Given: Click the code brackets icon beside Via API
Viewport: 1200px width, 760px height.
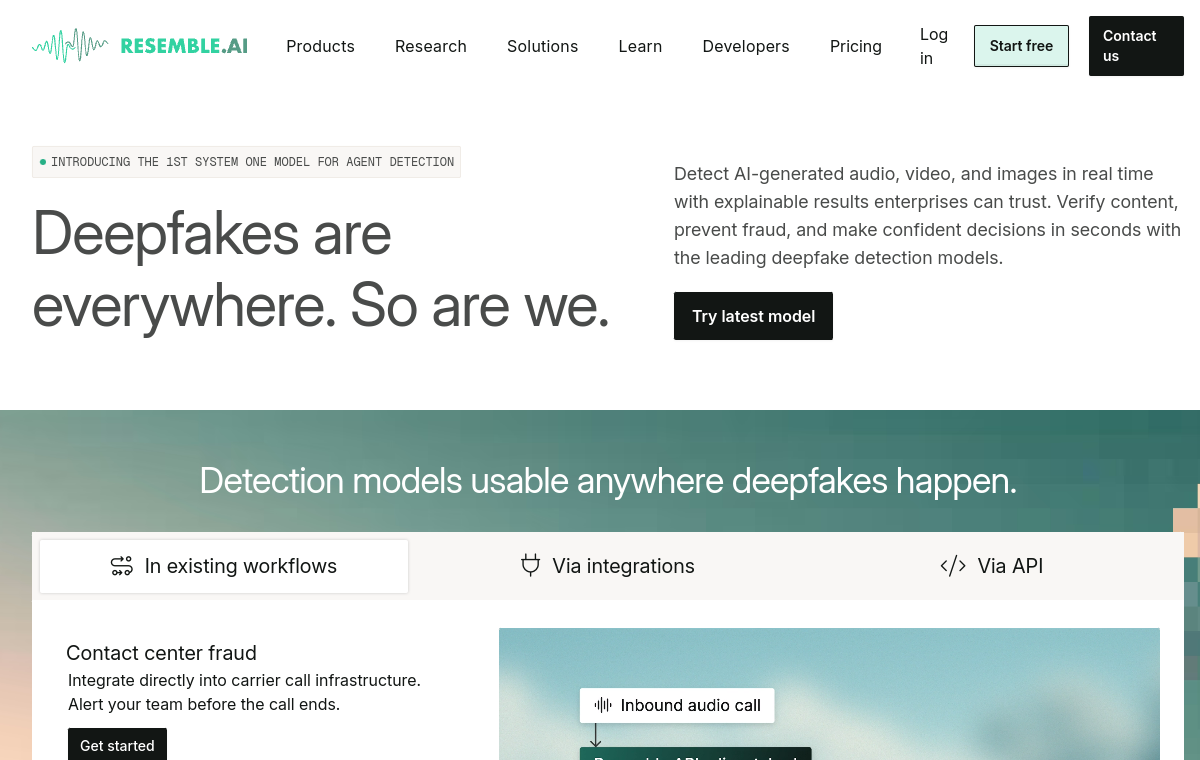Looking at the screenshot, I should click(953, 566).
